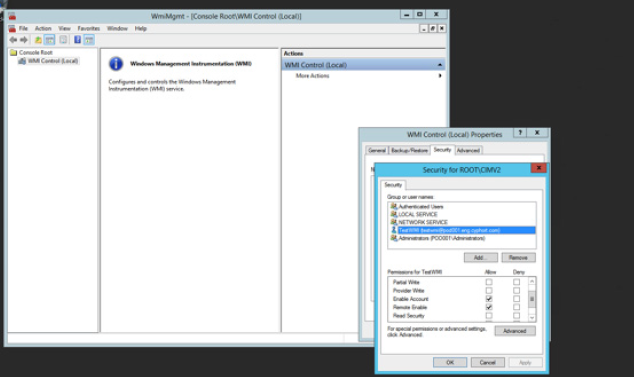The image size is (636, 378).
Task: Click the blue information icon in center pane
Action: coord(116,64)
